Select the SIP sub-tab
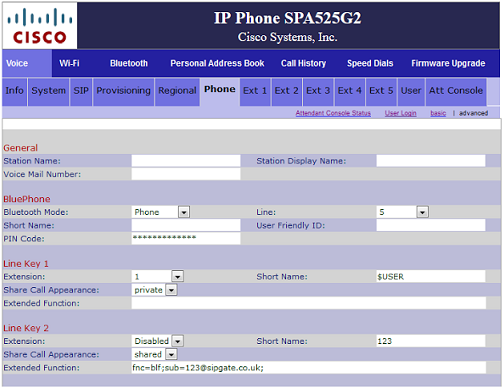Viewport: 504px width, 388px height. (x=81, y=92)
